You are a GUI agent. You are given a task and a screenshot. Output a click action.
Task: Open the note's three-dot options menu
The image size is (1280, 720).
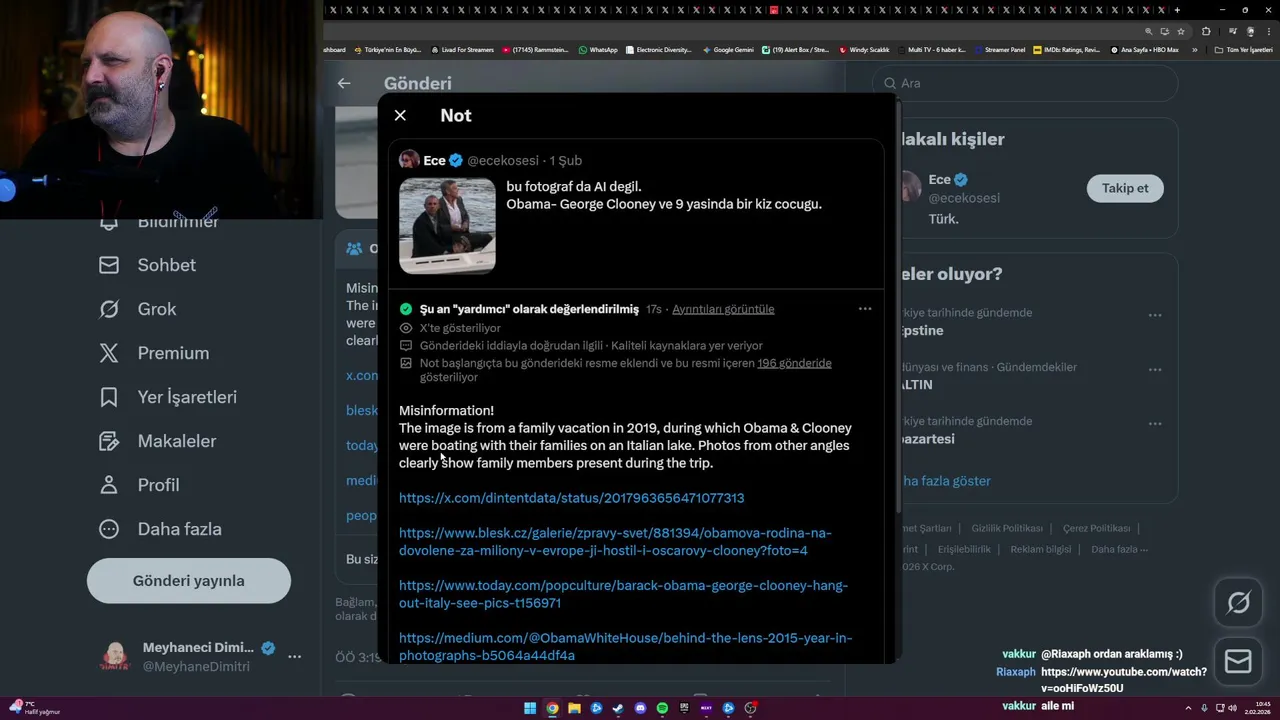pyautogui.click(x=865, y=309)
